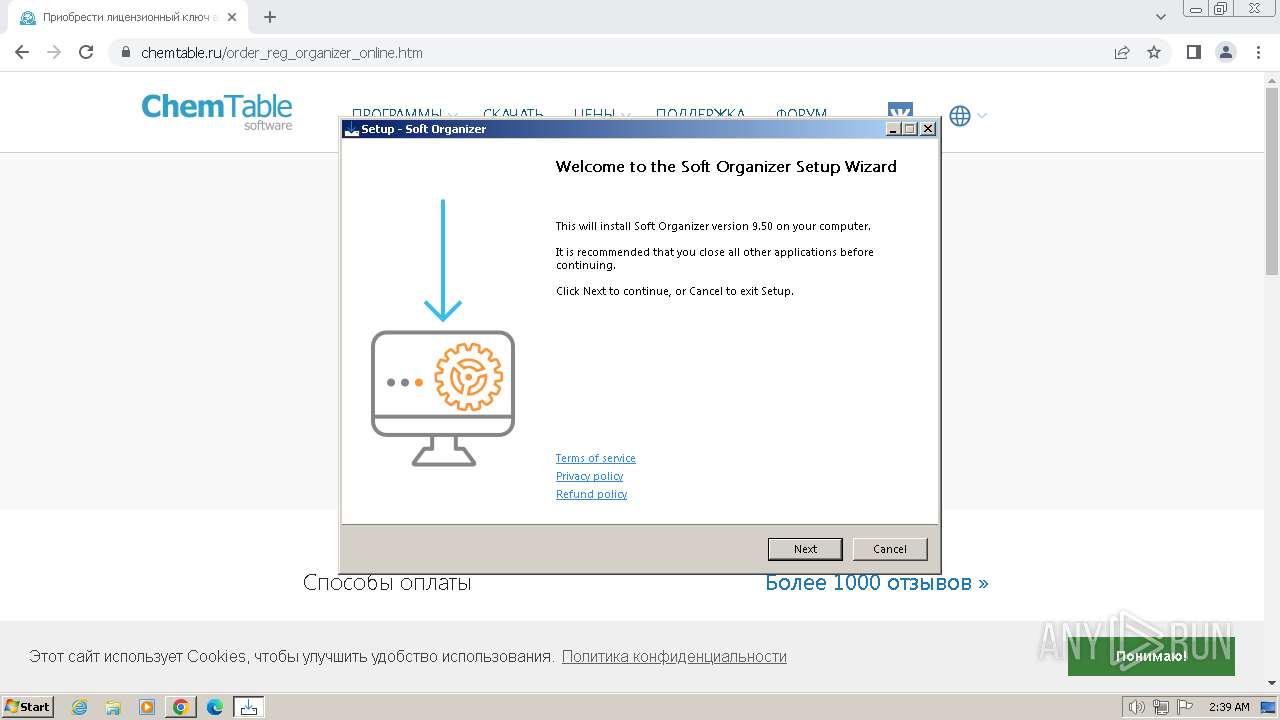Viewport: 1280px width, 720px height.
Task: Open File Explorer from taskbar
Action: click(x=113, y=707)
